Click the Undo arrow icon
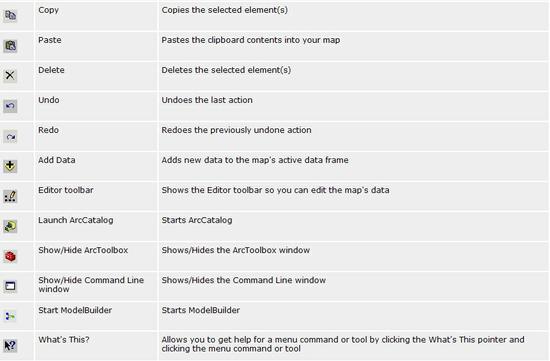The height and width of the screenshot is (361, 550). [10, 106]
